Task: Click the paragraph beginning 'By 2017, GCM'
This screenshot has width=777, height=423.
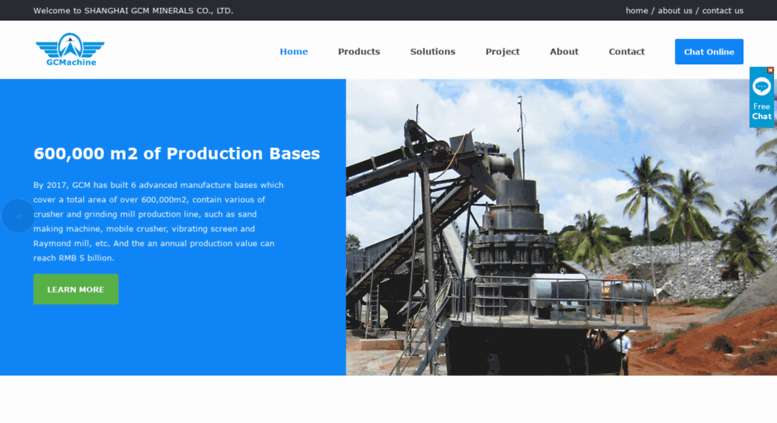Action: (x=159, y=221)
